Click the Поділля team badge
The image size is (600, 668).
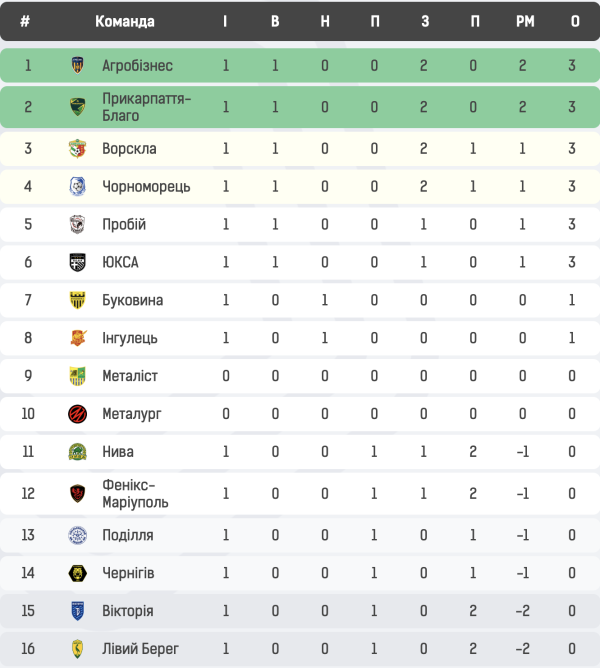[x=77, y=535]
